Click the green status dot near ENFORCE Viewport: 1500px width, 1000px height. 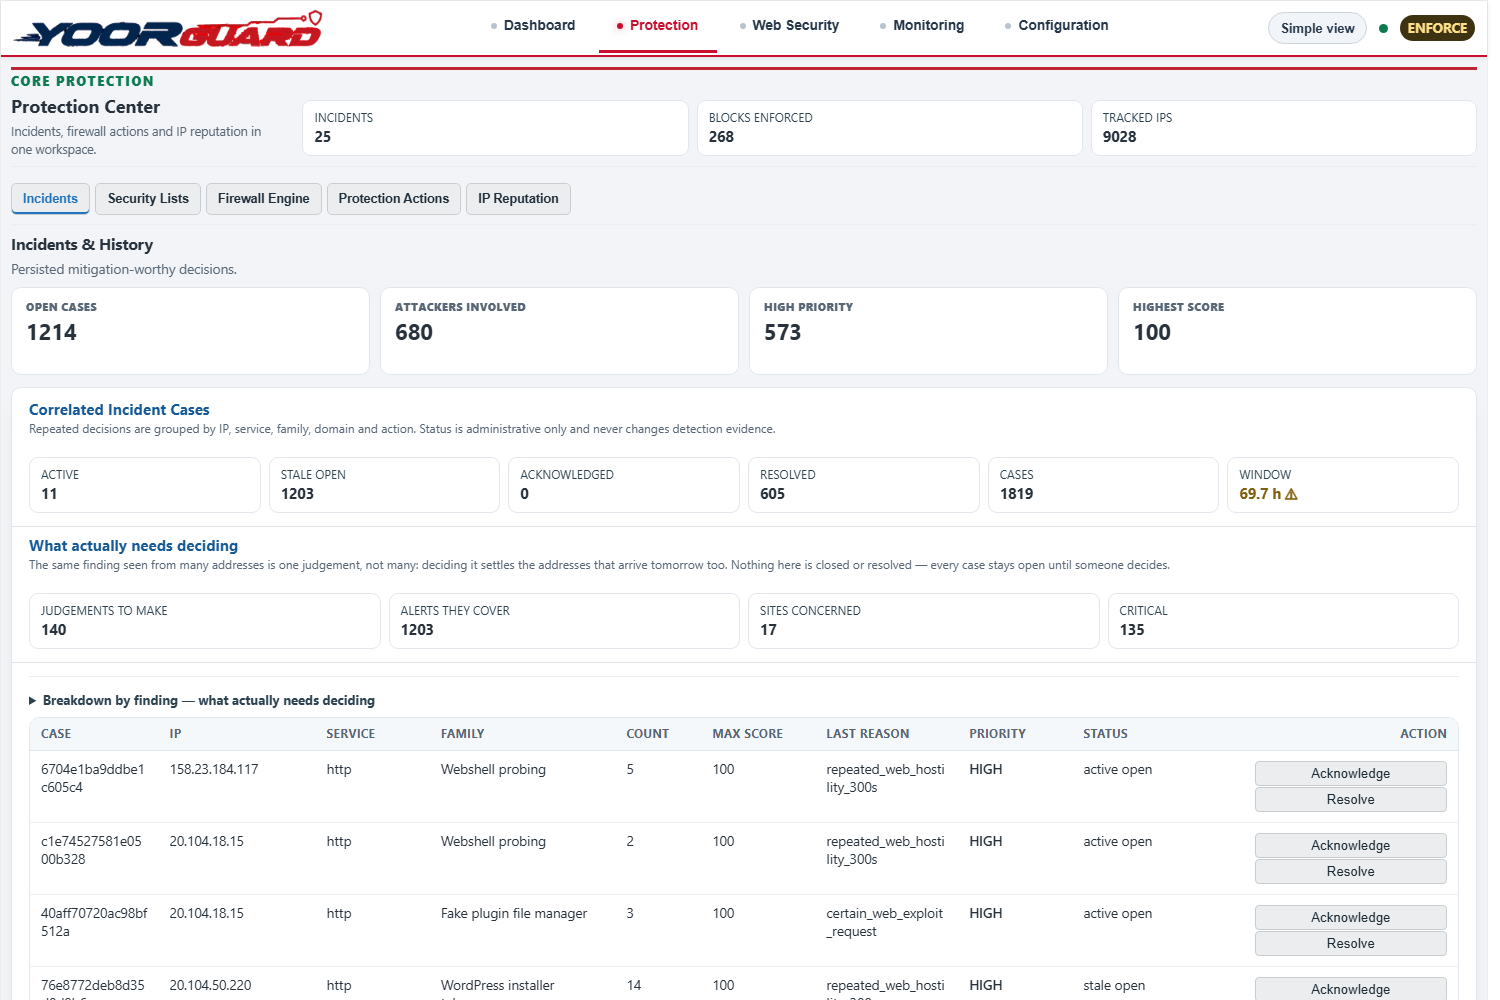1383,28
